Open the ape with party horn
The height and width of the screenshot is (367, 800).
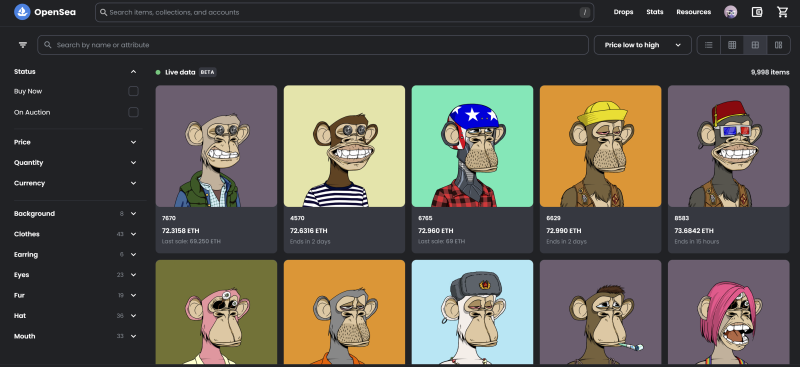[601, 312]
